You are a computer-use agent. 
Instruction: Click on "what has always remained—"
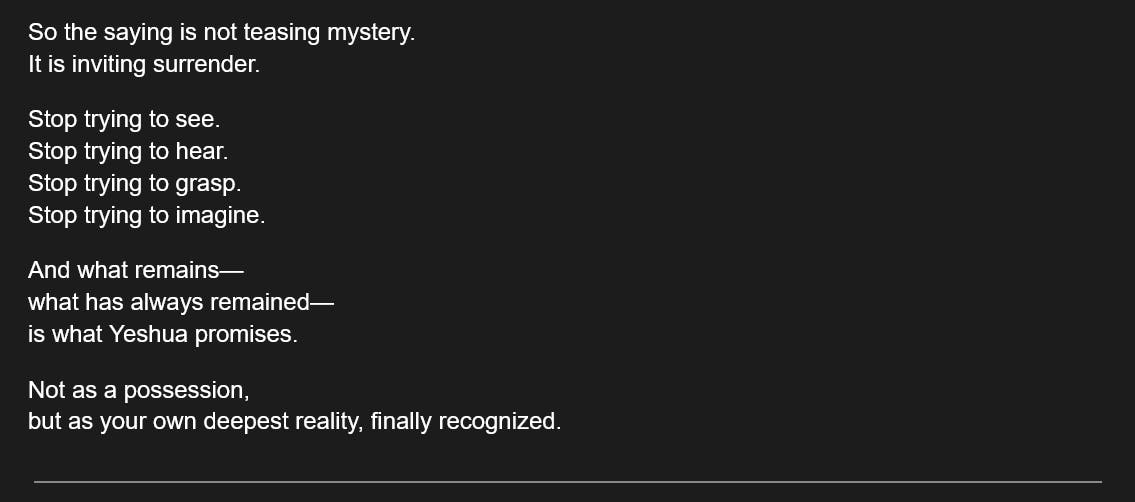click(x=181, y=302)
